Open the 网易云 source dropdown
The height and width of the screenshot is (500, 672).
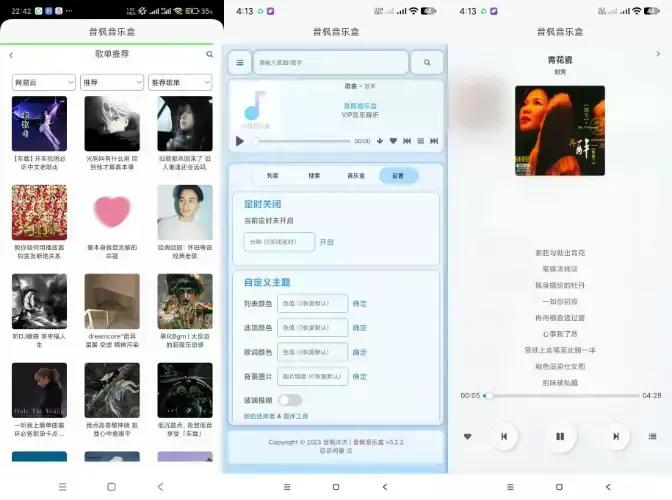pos(43,82)
